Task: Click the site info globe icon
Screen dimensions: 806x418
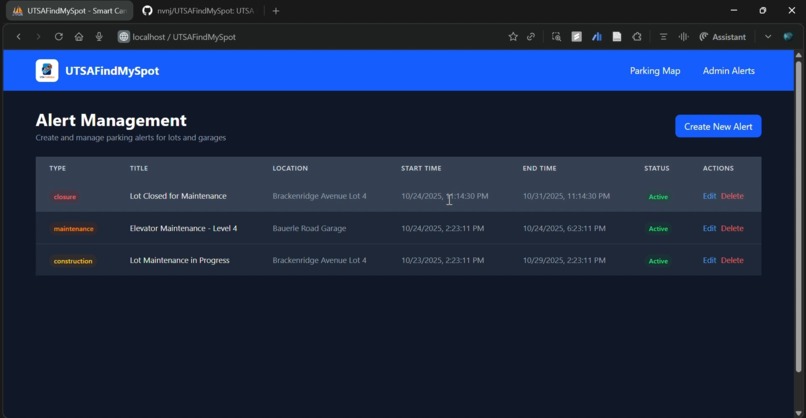Action: pyautogui.click(x=123, y=37)
